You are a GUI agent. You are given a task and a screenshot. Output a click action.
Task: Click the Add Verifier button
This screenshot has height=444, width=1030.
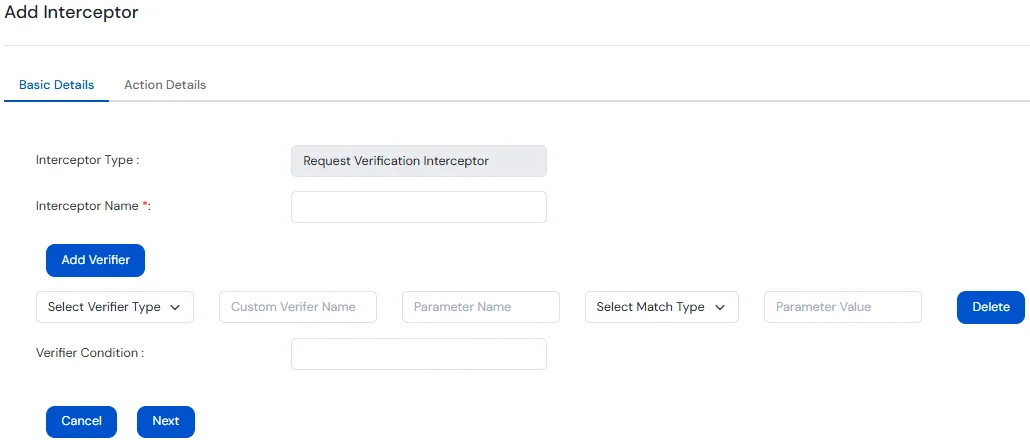(95, 260)
